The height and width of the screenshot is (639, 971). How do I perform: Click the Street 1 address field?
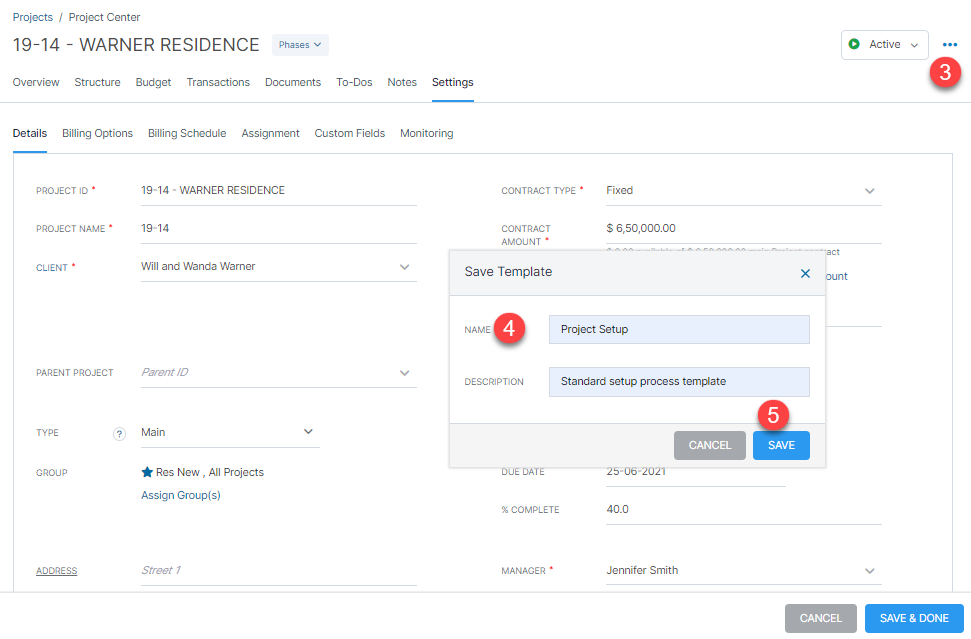pyautogui.click(x=279, y=570)
